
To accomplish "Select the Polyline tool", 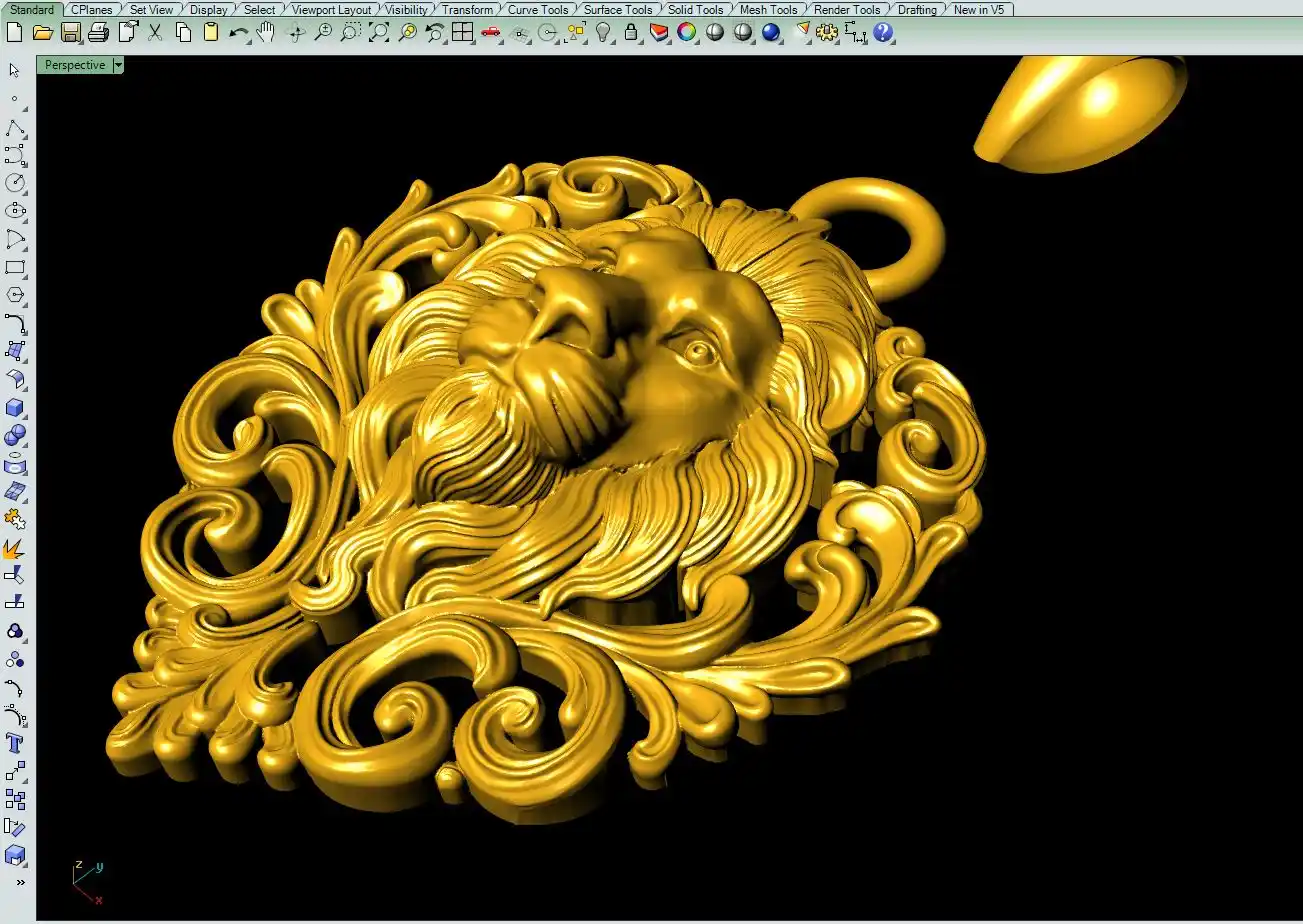I will point(14,128).
